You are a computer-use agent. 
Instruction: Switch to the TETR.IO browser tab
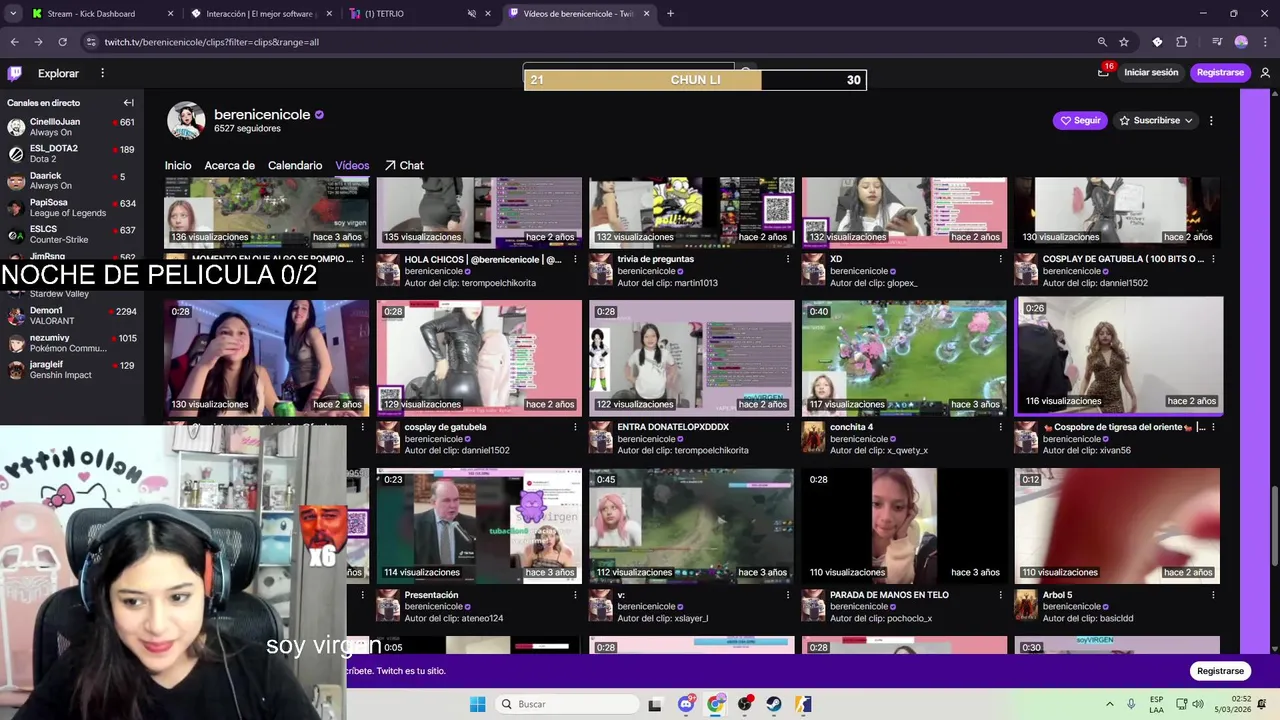(418, 14)
